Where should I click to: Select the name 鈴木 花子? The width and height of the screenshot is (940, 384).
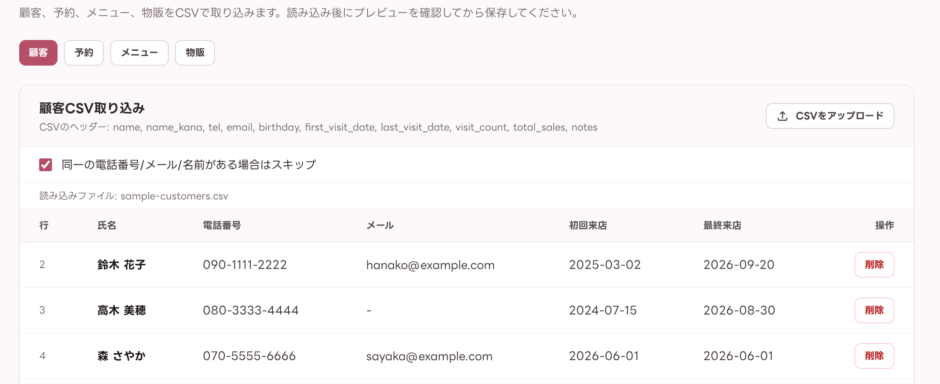point(121,265)
